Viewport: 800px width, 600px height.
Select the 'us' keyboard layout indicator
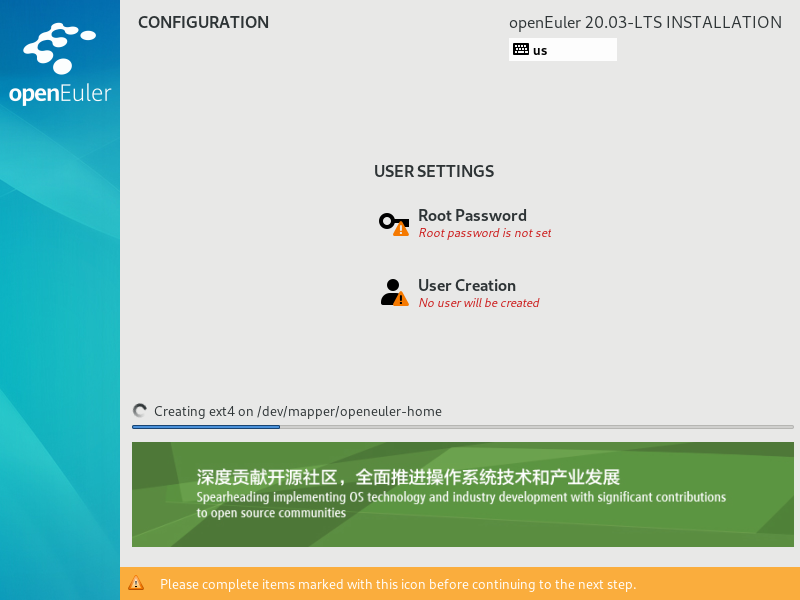tap(562, 49)
